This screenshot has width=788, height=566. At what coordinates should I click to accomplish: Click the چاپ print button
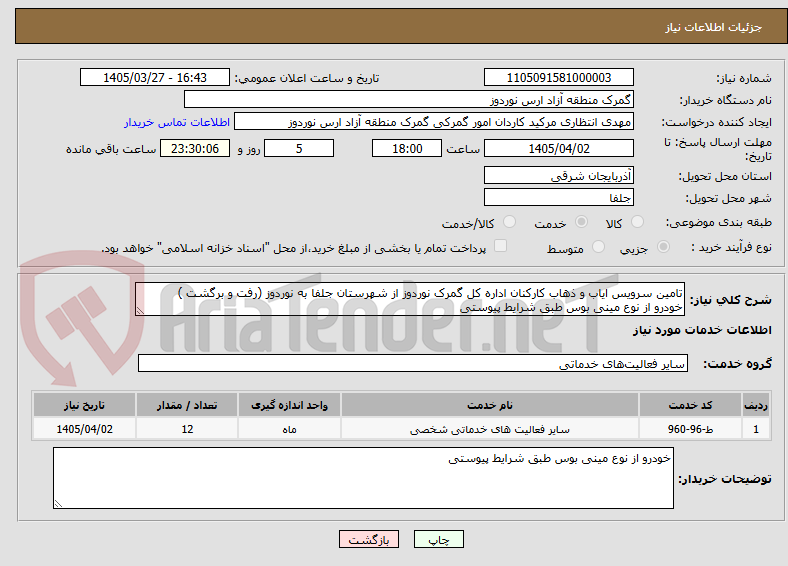point(439,539)
